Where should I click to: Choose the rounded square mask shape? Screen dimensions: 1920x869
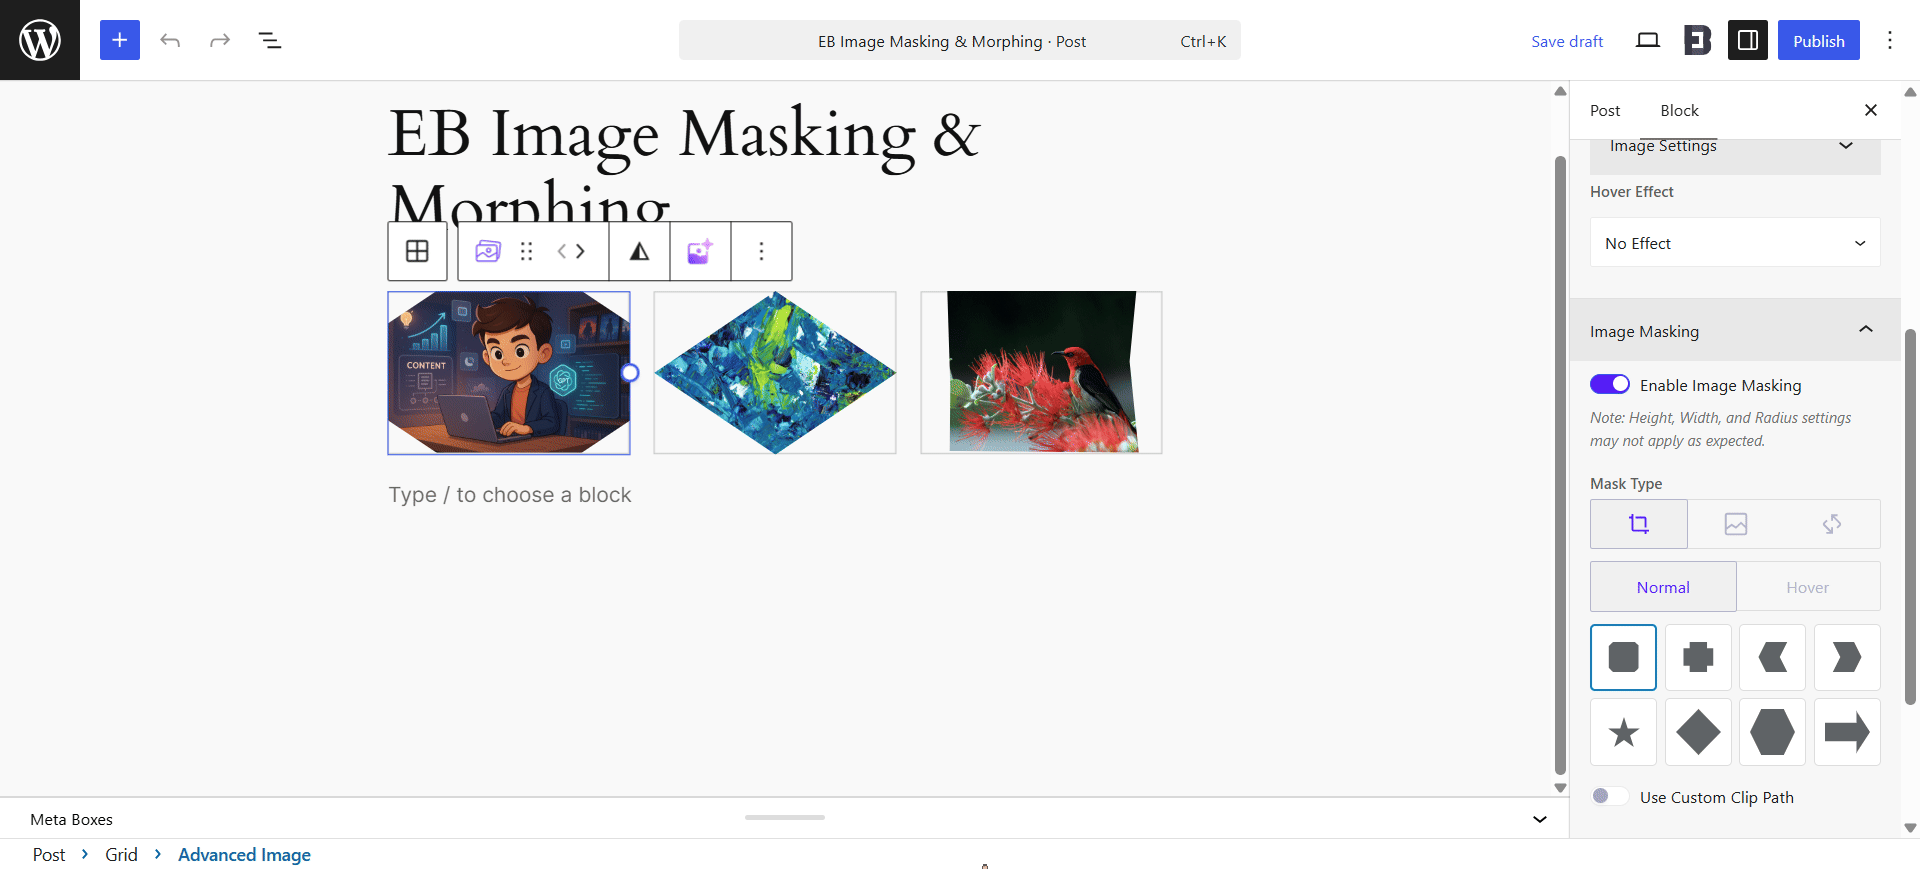pos(1623,657)
